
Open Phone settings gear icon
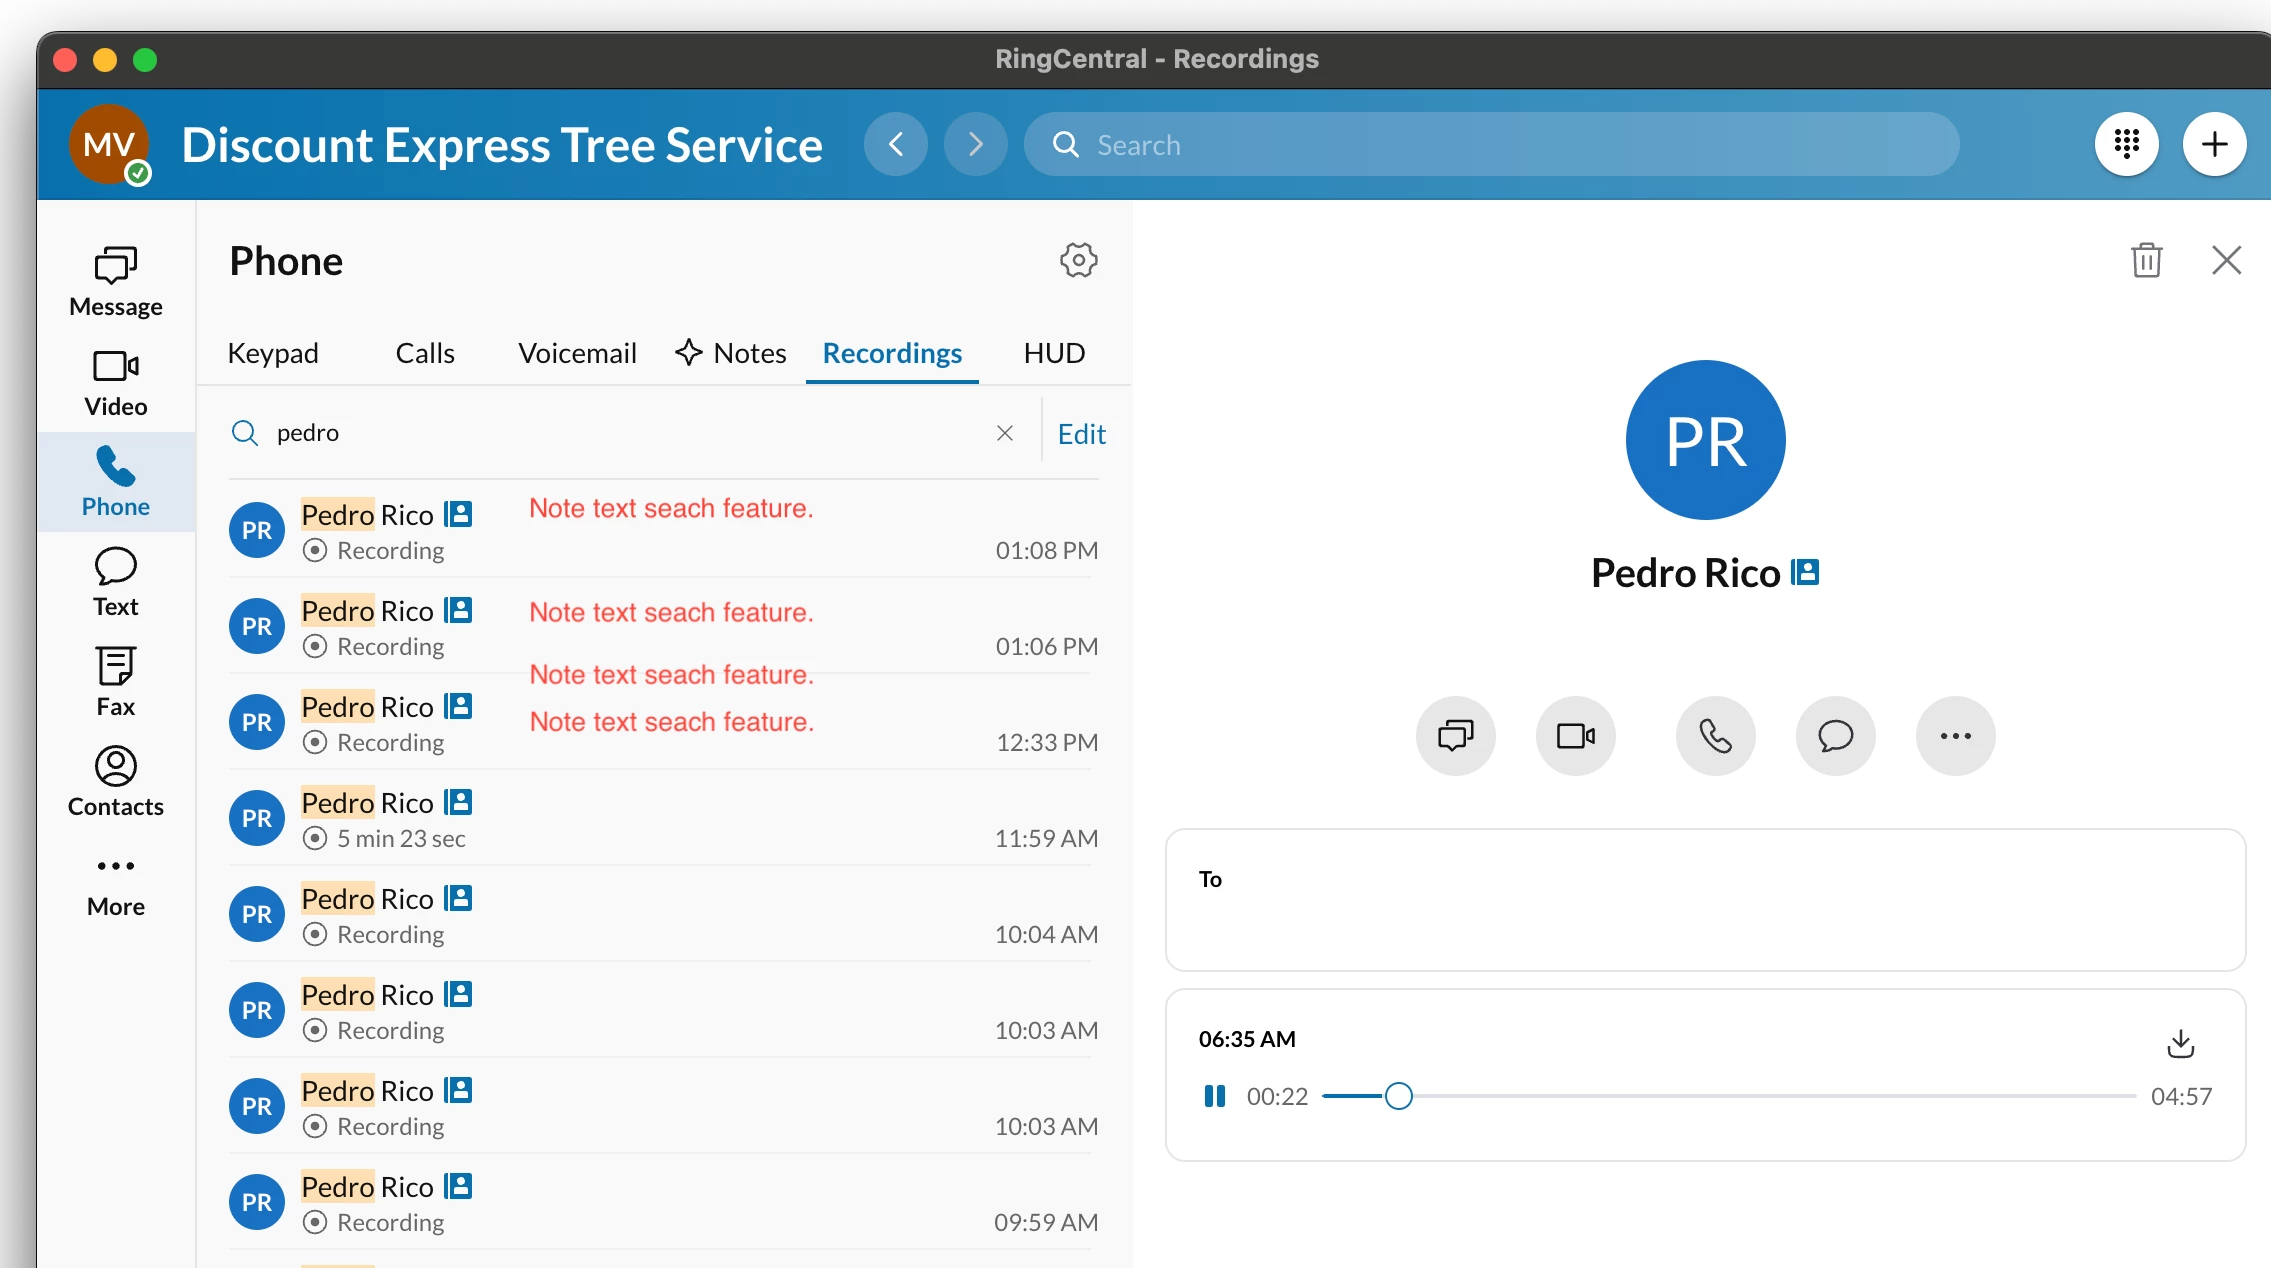tap(1078, 260)
